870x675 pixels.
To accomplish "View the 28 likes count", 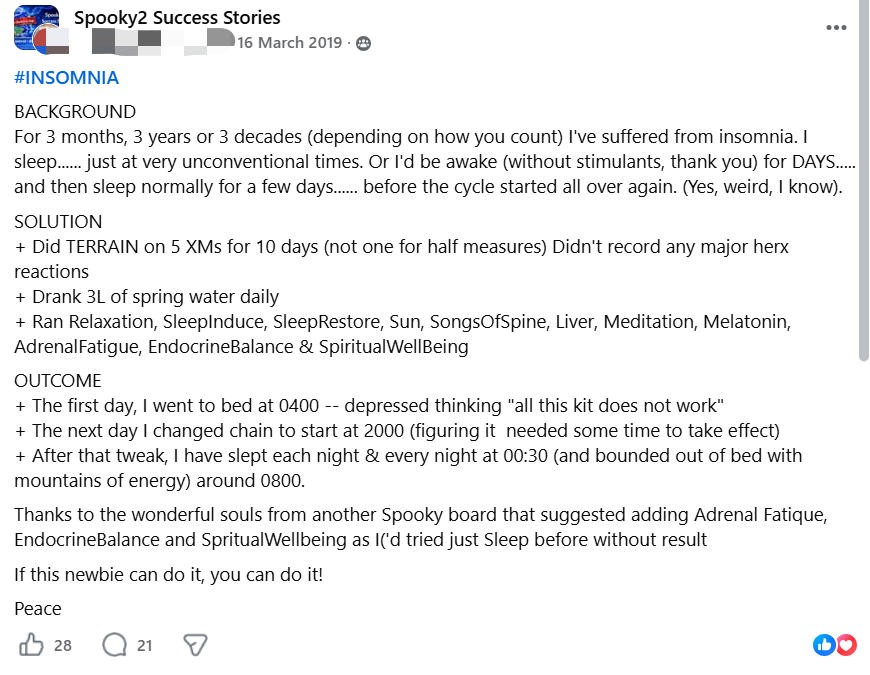I will (63, 646).
